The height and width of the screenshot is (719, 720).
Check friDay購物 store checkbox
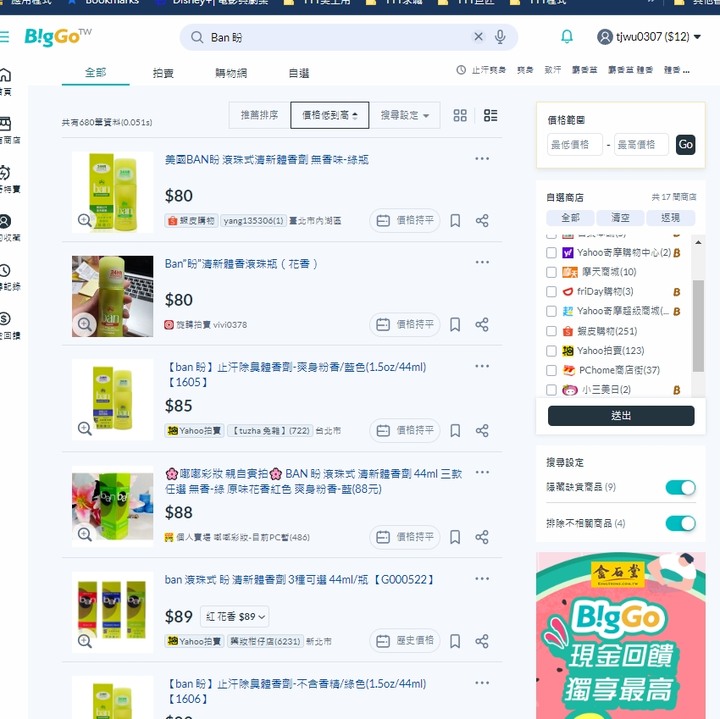(x=551, y=292)
